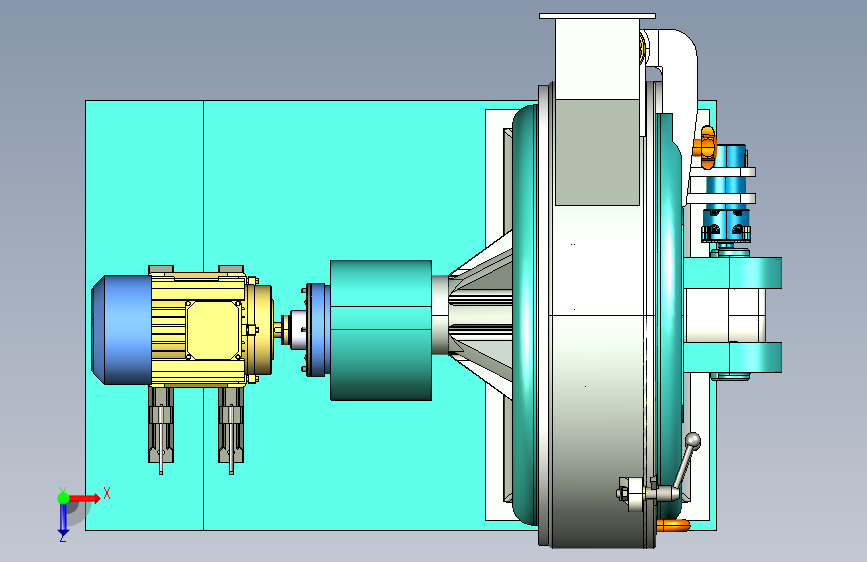The height and width of the screenshot is (562, 867).
Task: Select the grey fan casing center band
Action: tap(597, 376)
